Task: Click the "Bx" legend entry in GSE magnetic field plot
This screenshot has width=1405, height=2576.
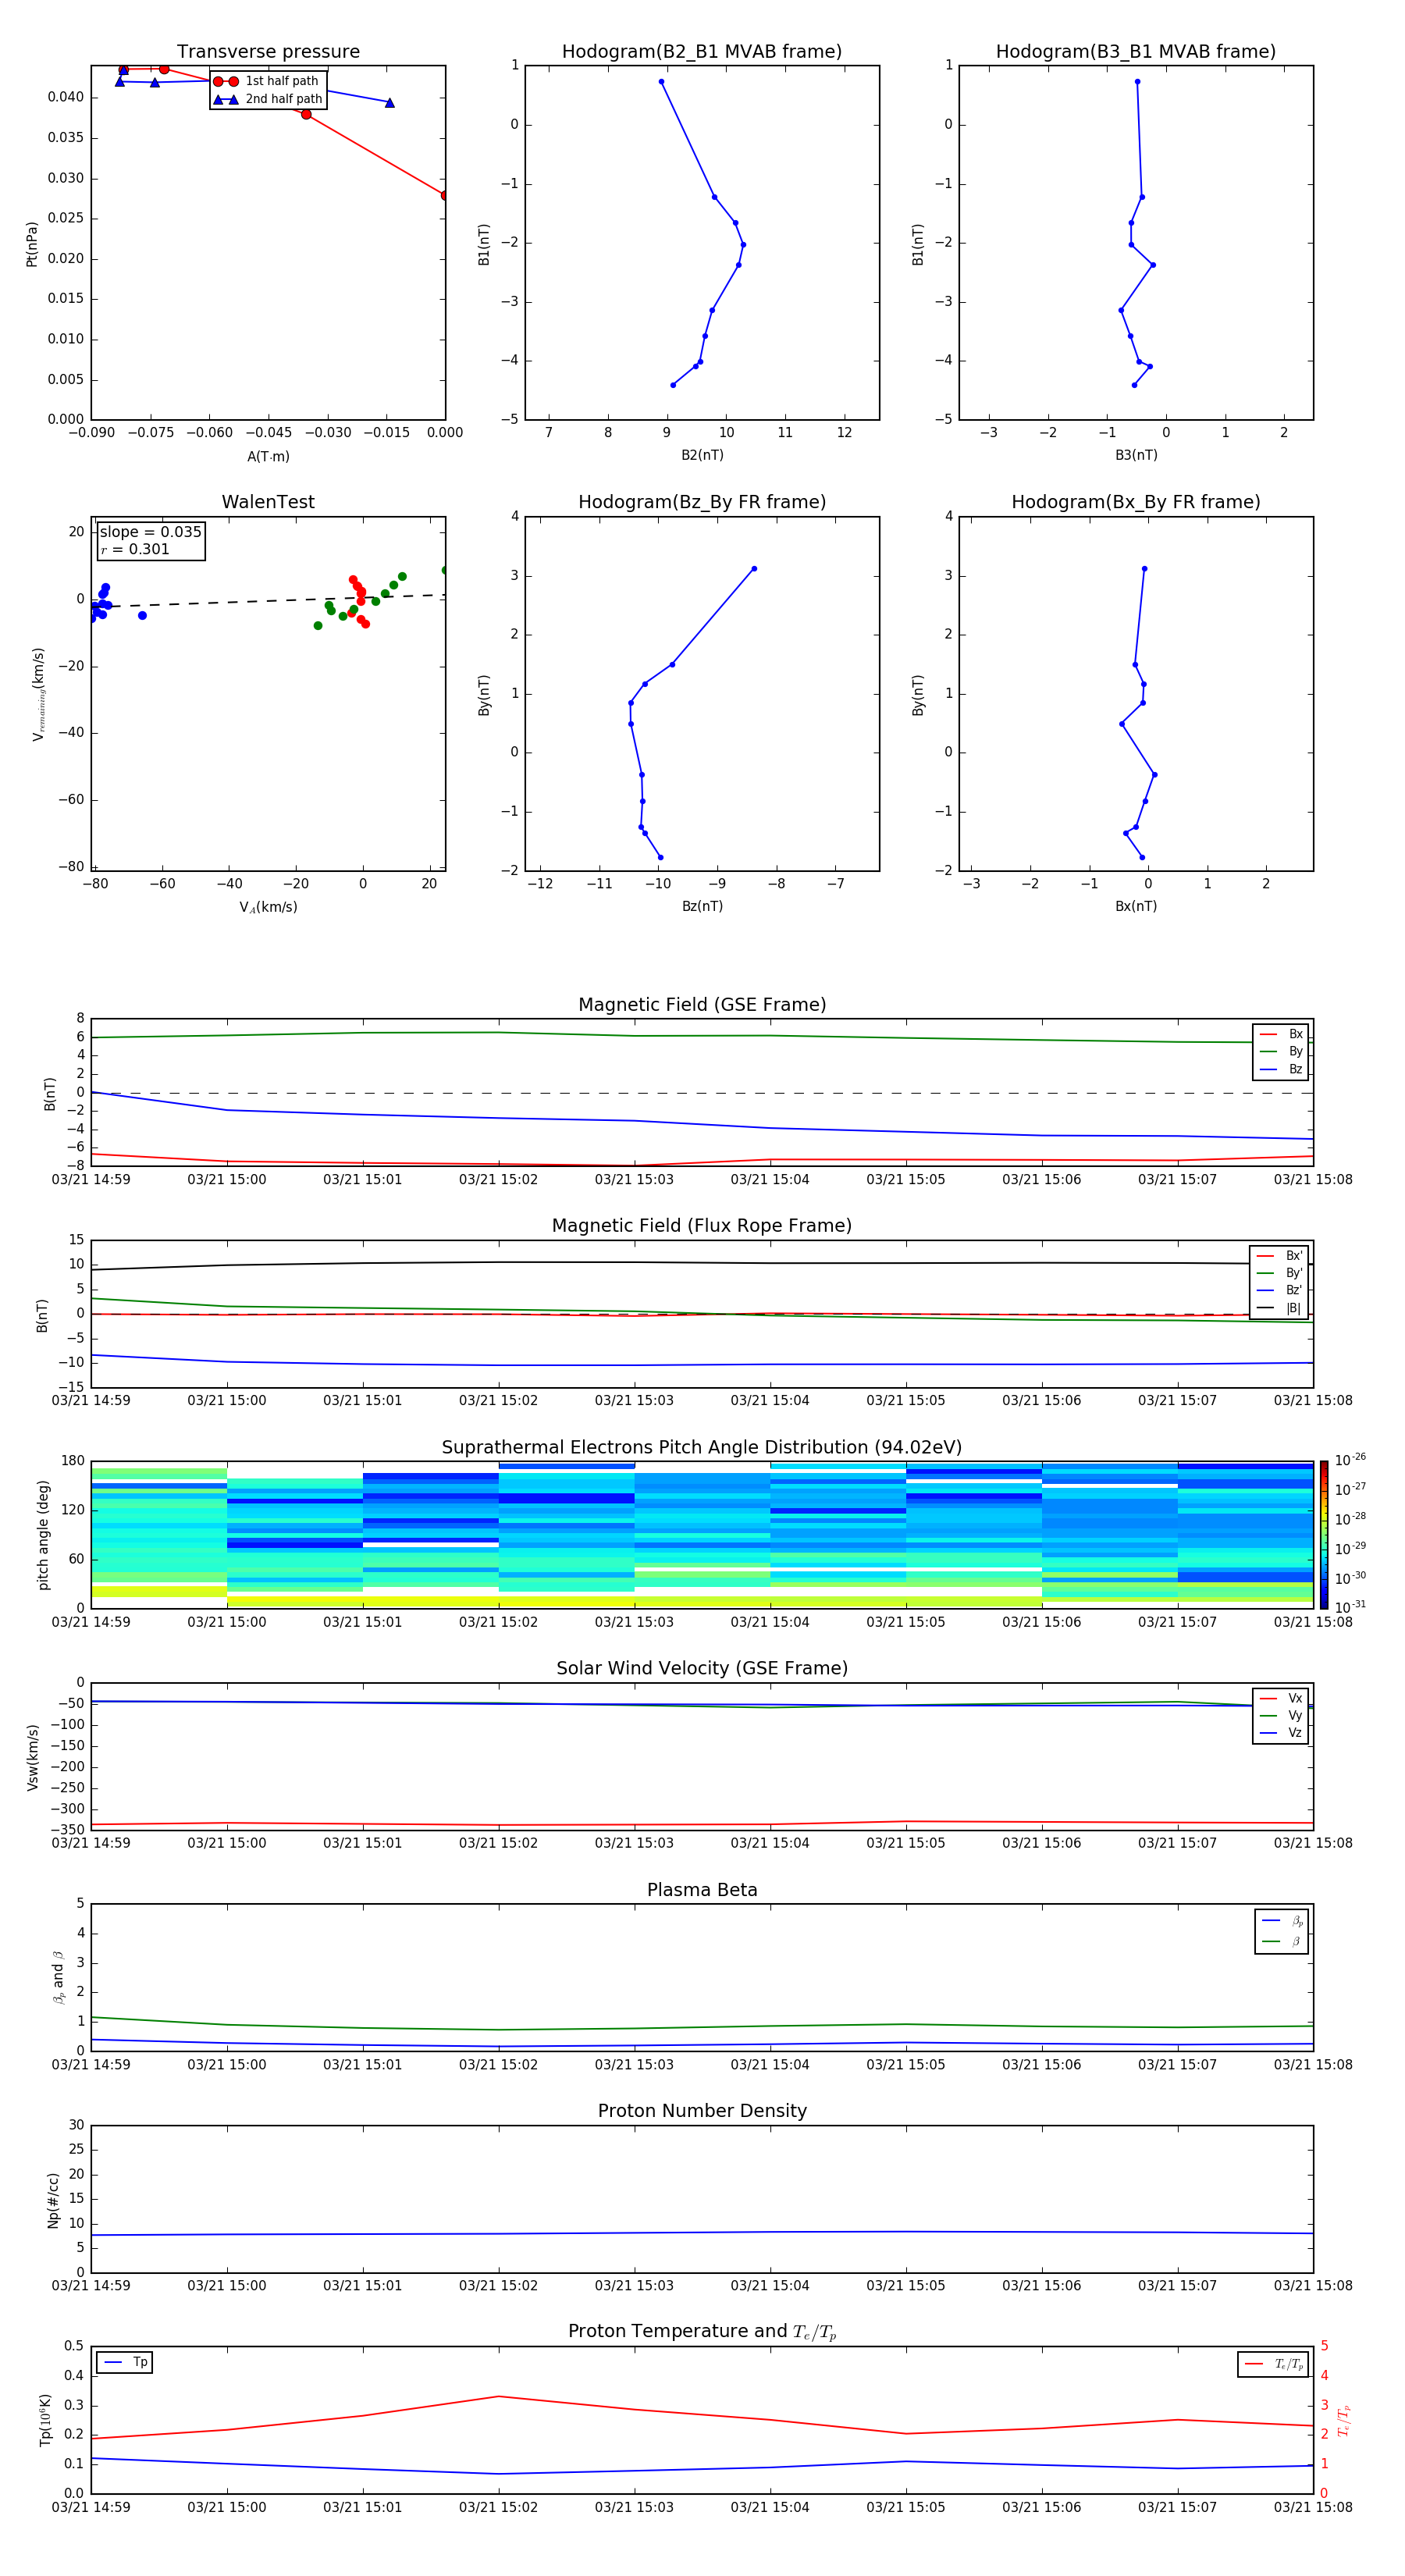Action: click(1281, 1034)
